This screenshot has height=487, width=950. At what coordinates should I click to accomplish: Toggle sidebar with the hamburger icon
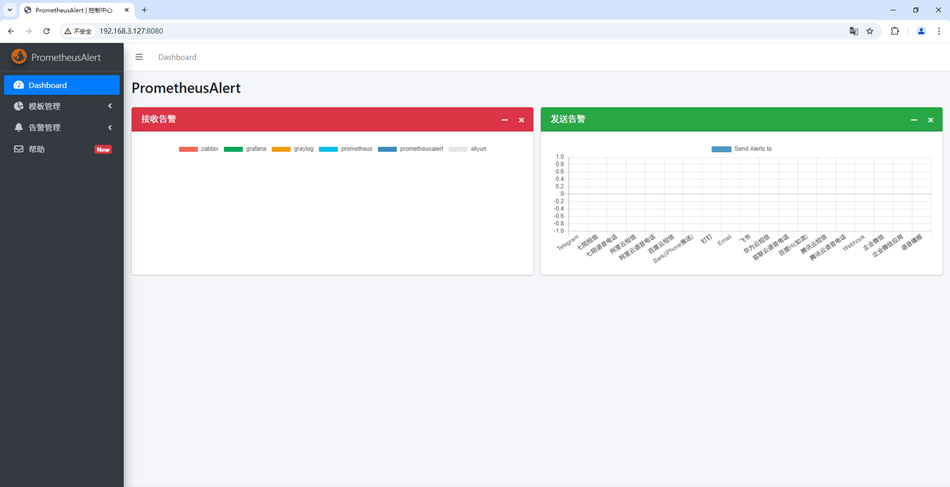click(x=139, y=57)
